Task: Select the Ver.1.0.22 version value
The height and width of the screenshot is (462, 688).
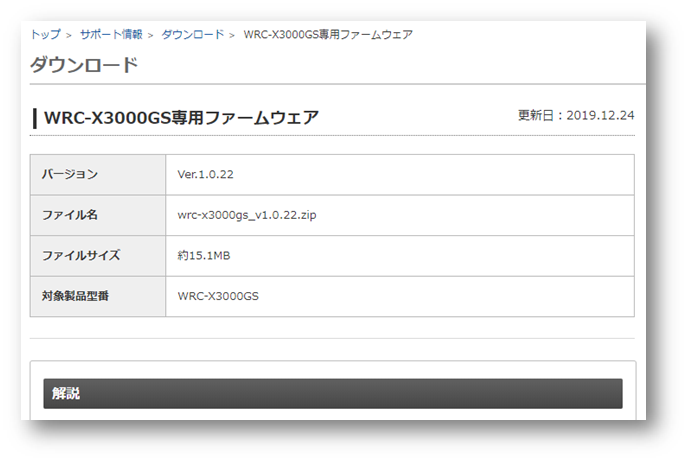Action: pos(205,175)
